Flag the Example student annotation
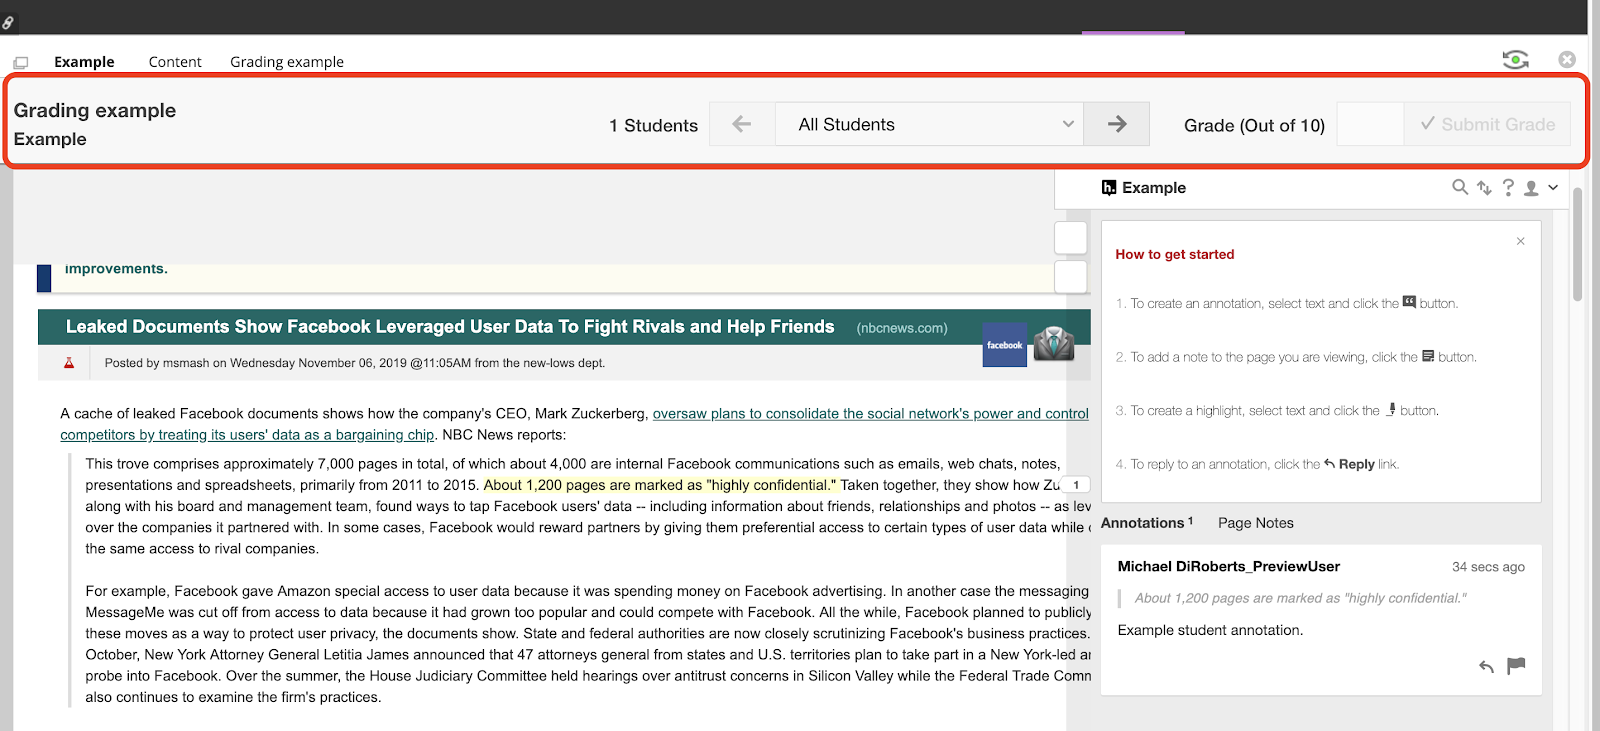1600x731 pixels. [x=1516, y=665]
